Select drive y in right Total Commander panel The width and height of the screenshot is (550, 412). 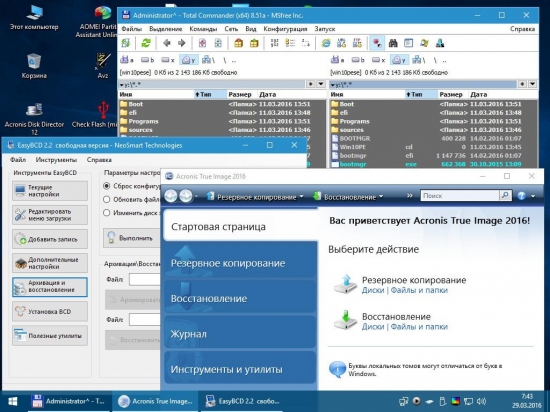click(399, 60)
